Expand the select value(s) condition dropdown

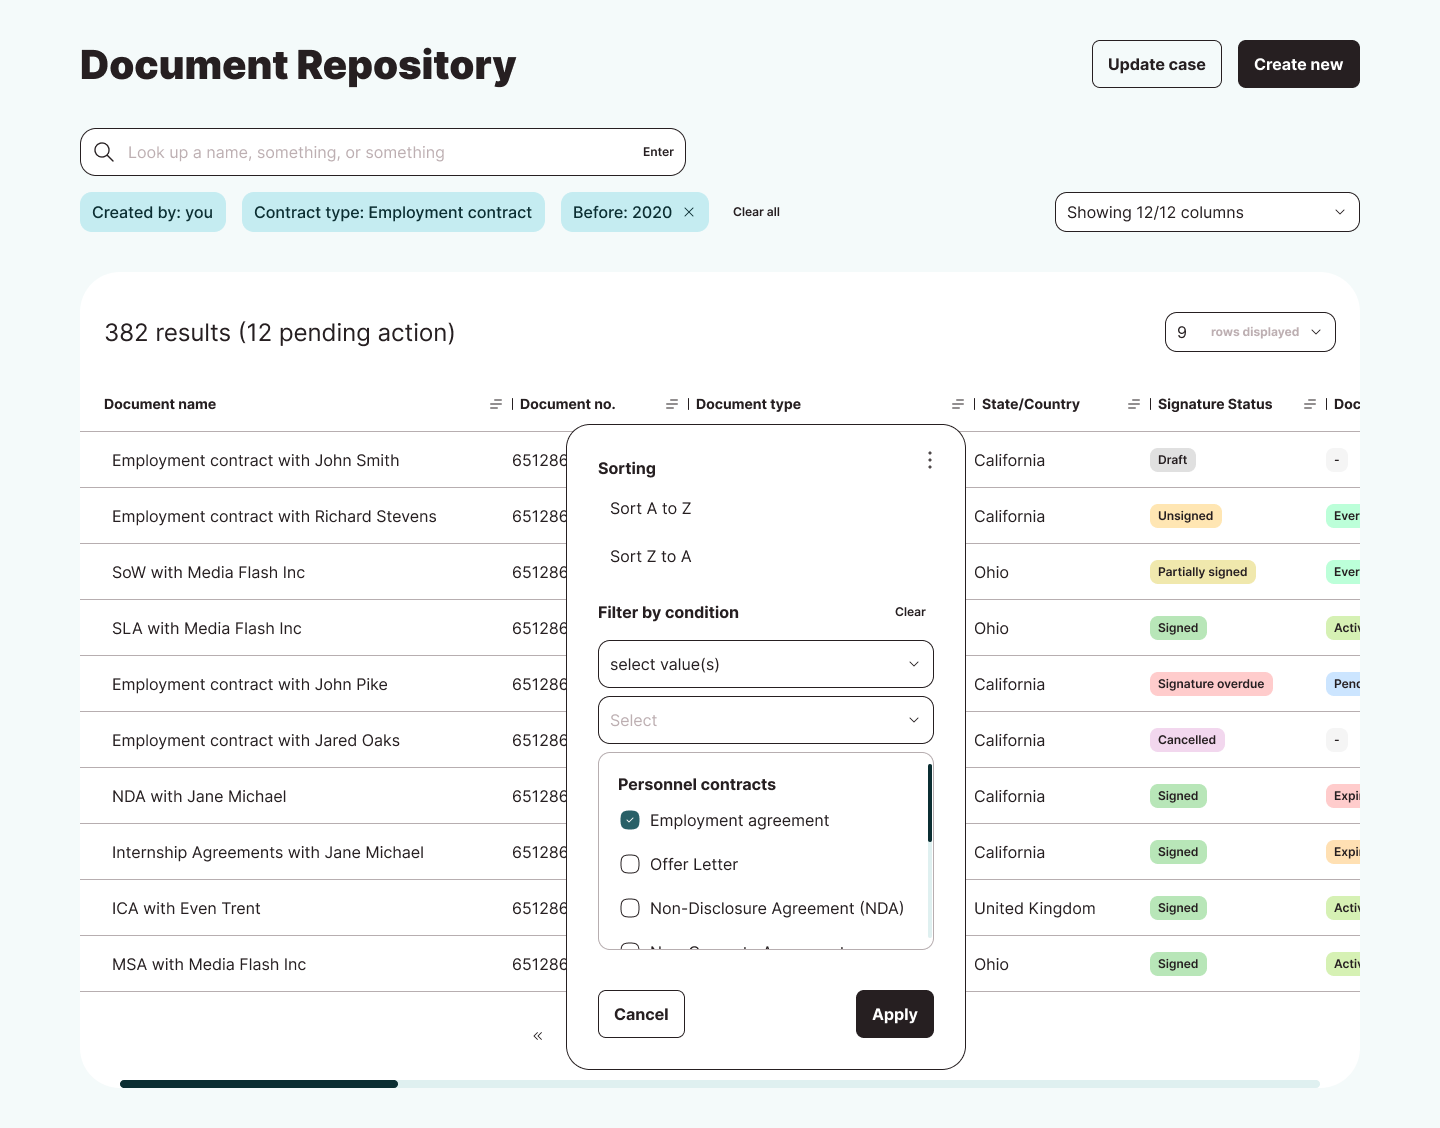coord(765,664)
